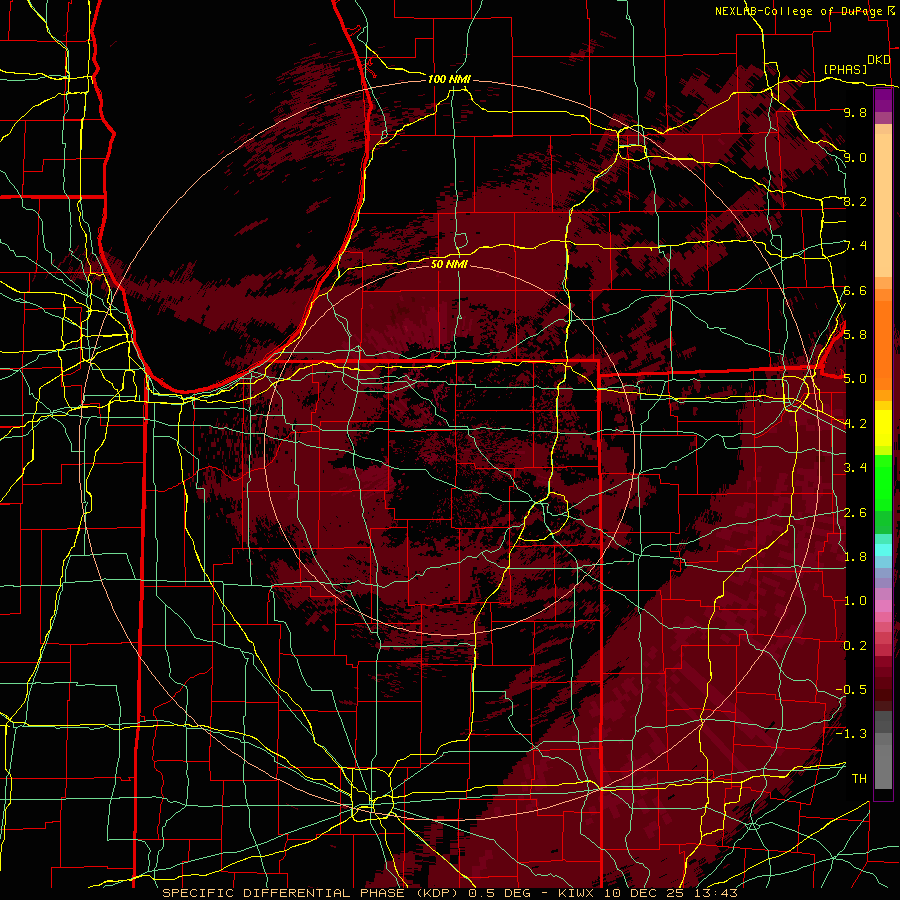Click the yellow color bar segment
Viewport: 900px width, 900px height.
coord(883,427)
